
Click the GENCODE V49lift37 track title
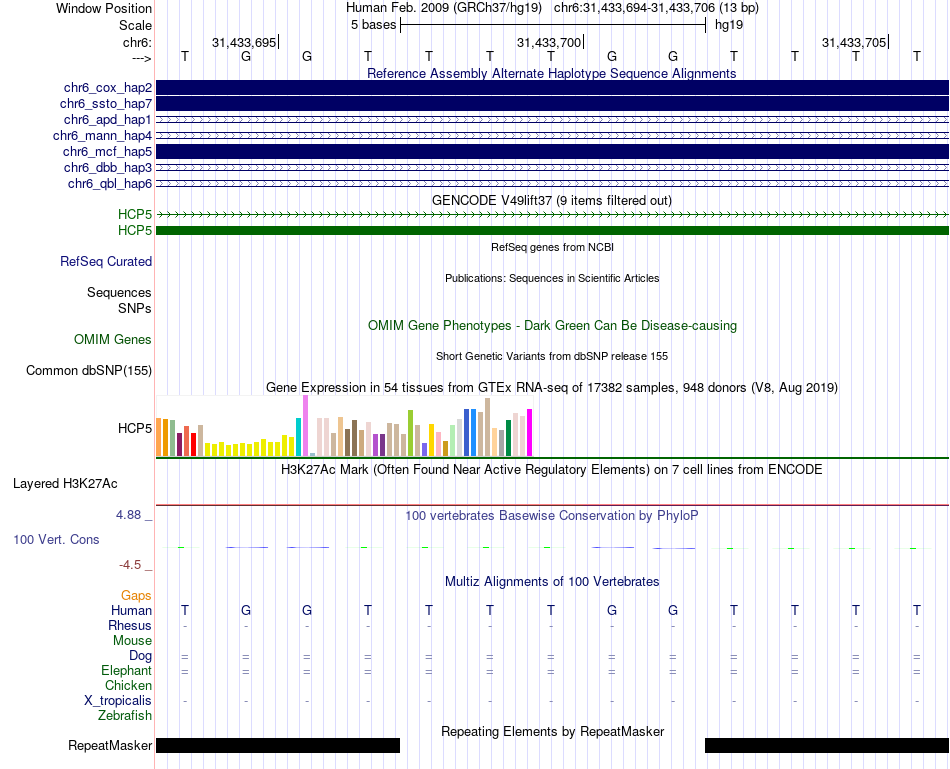coord(552,200)
